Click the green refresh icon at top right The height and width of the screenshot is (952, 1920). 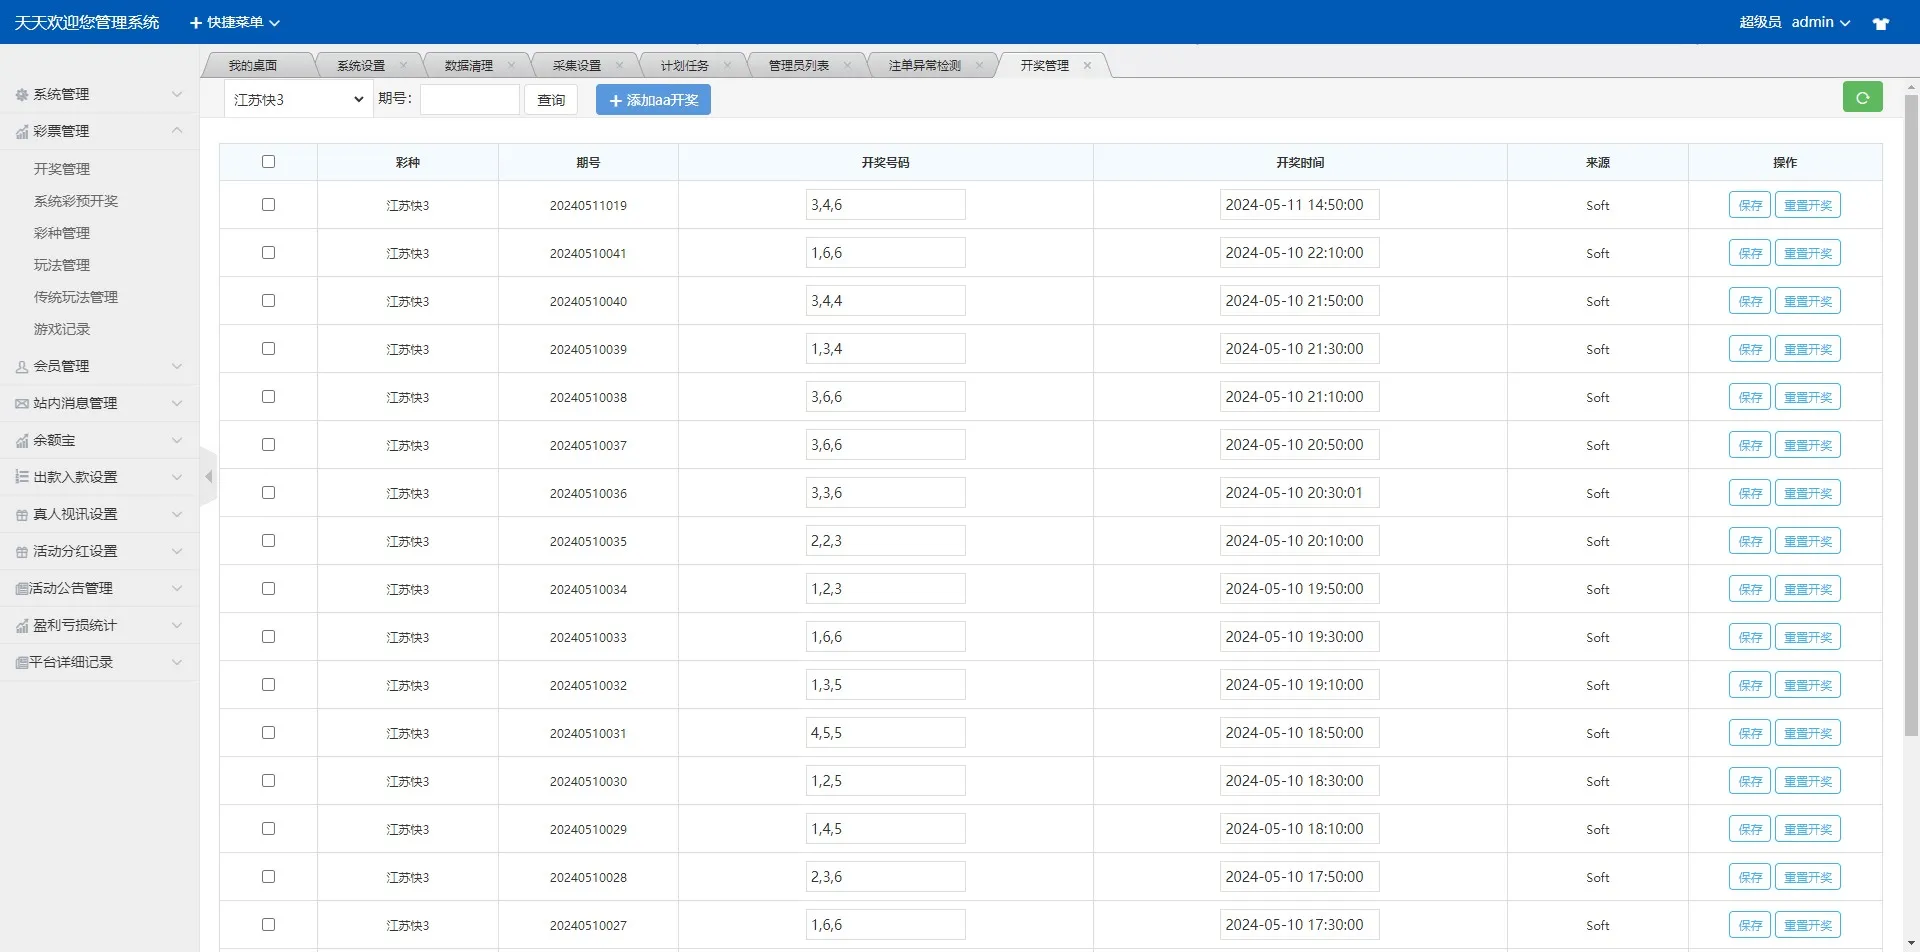tap(1862, 97)
